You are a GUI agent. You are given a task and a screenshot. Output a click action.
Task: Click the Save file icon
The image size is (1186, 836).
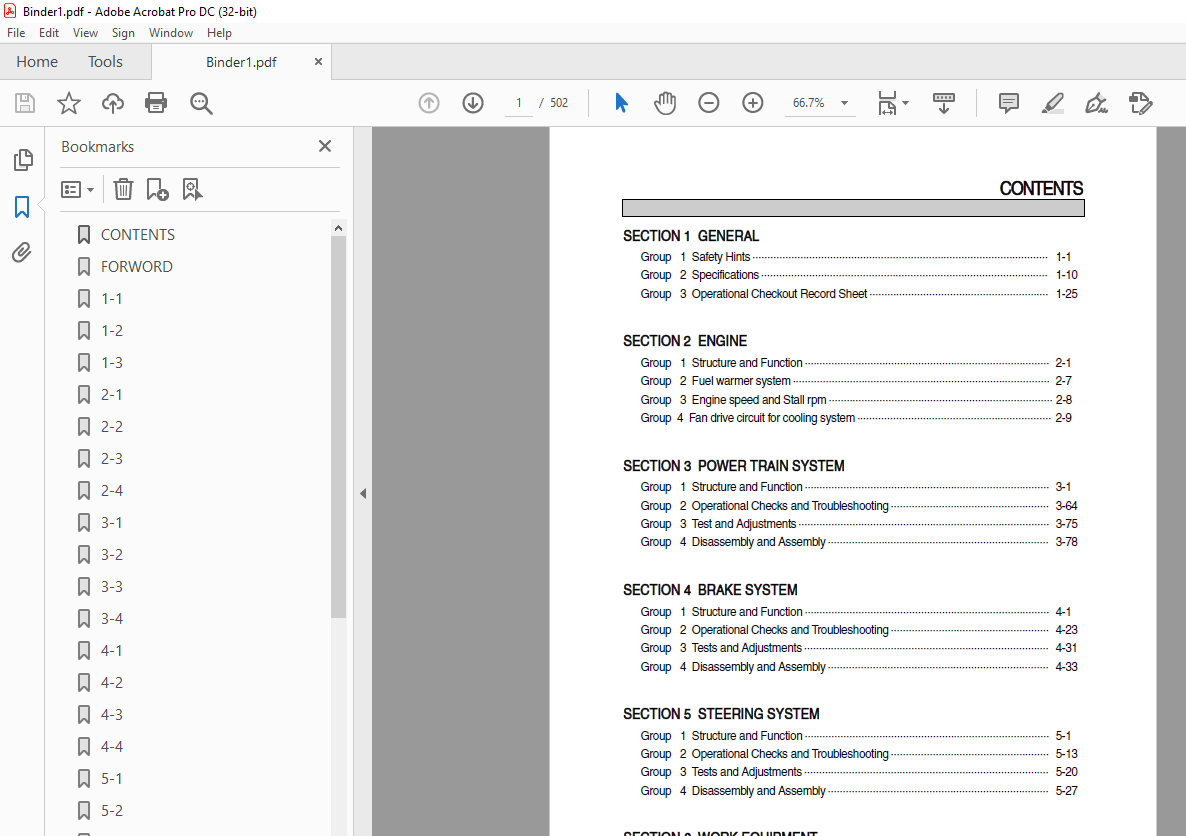point(25,103)
